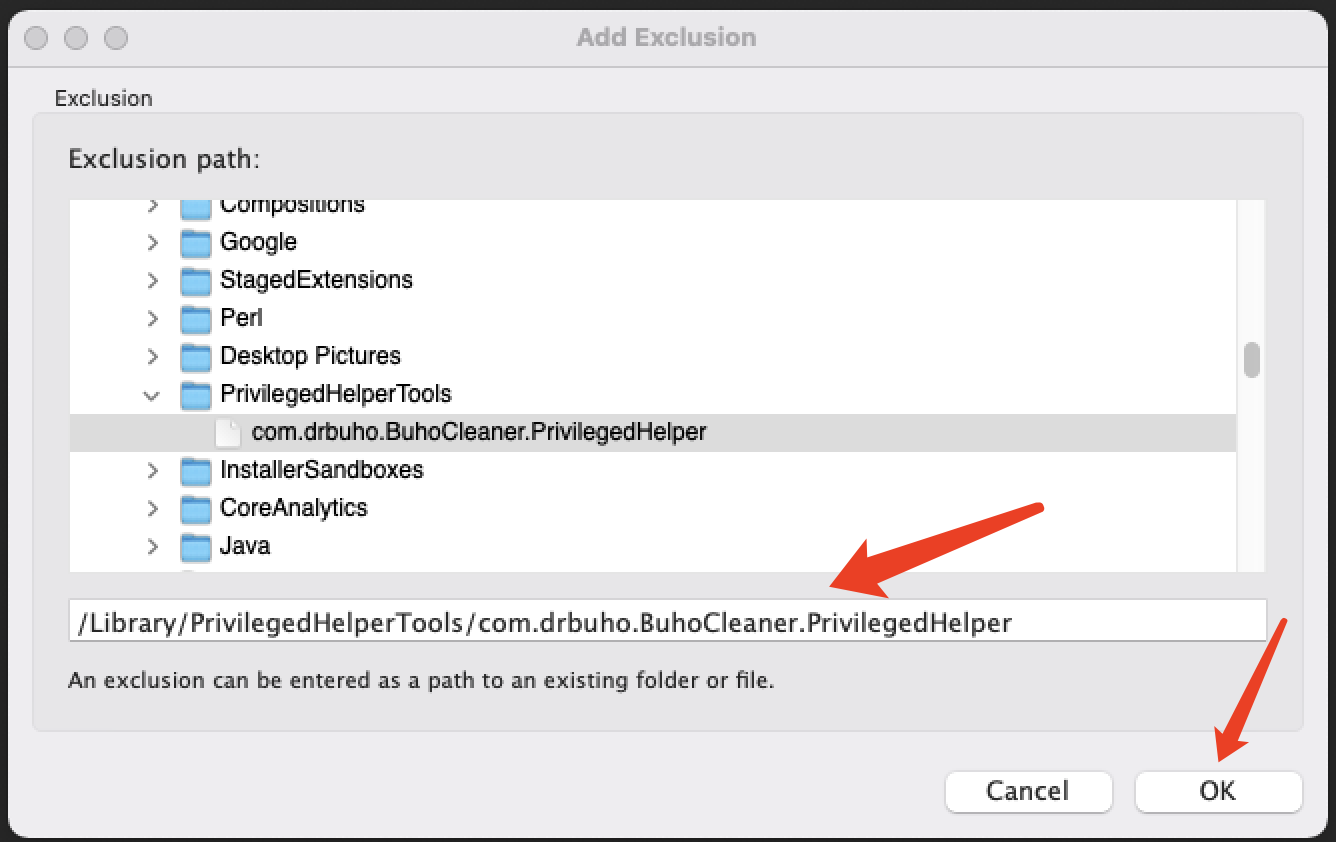Click the Java folder icon
The height and width of the screenshot is (842, 1336).
[x=195, y=547]
